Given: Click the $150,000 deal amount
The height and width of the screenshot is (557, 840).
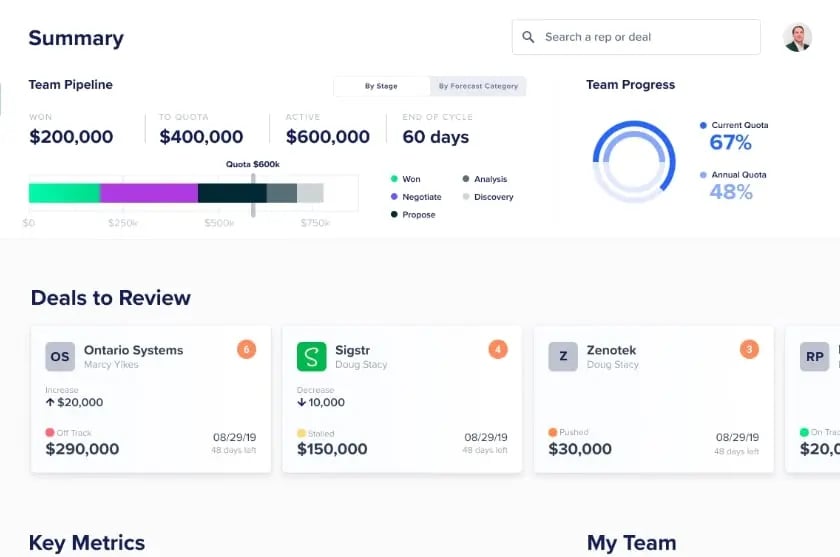Looking at the screenshot, I should click(x=332, y=449).
